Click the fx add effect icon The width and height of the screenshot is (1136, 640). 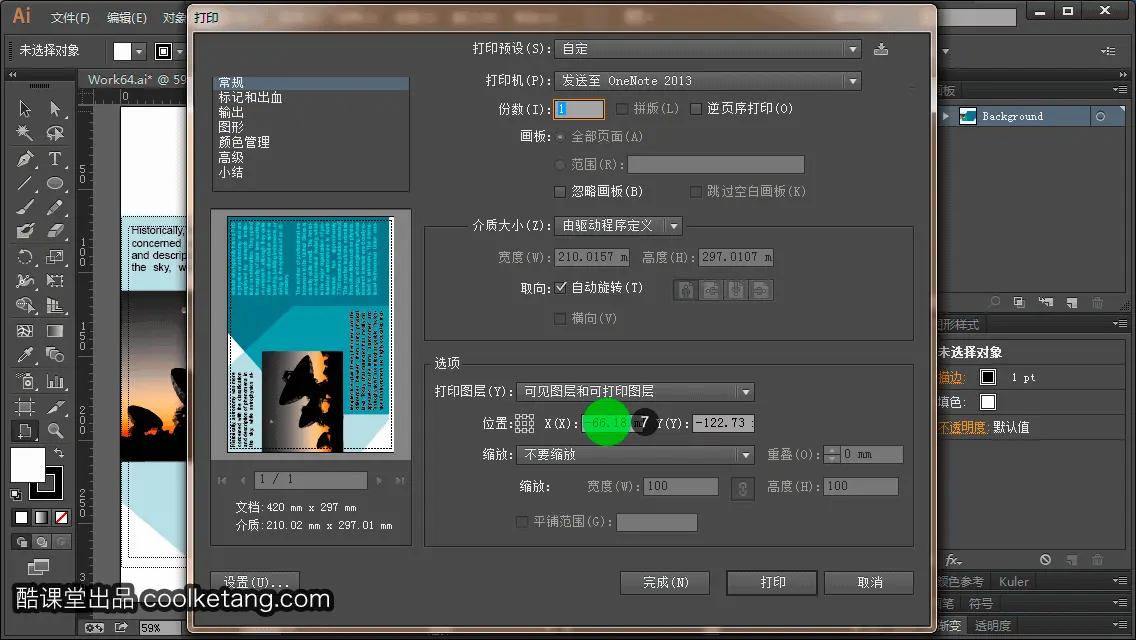pos(953,560)
